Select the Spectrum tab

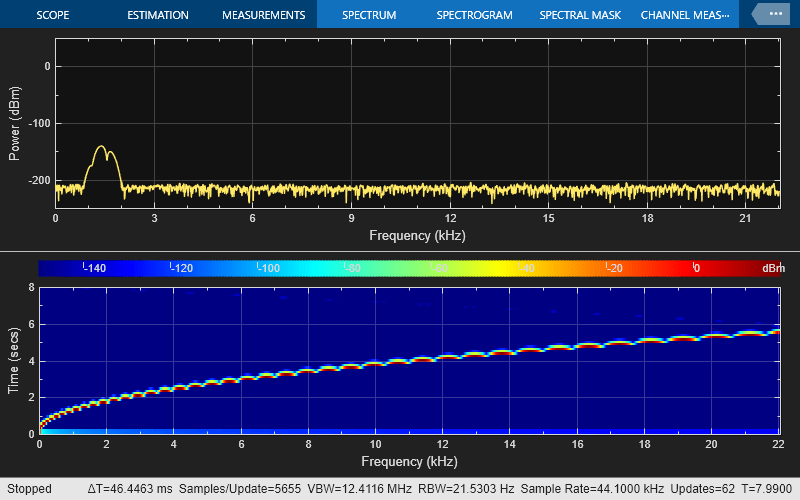[369, 15]
